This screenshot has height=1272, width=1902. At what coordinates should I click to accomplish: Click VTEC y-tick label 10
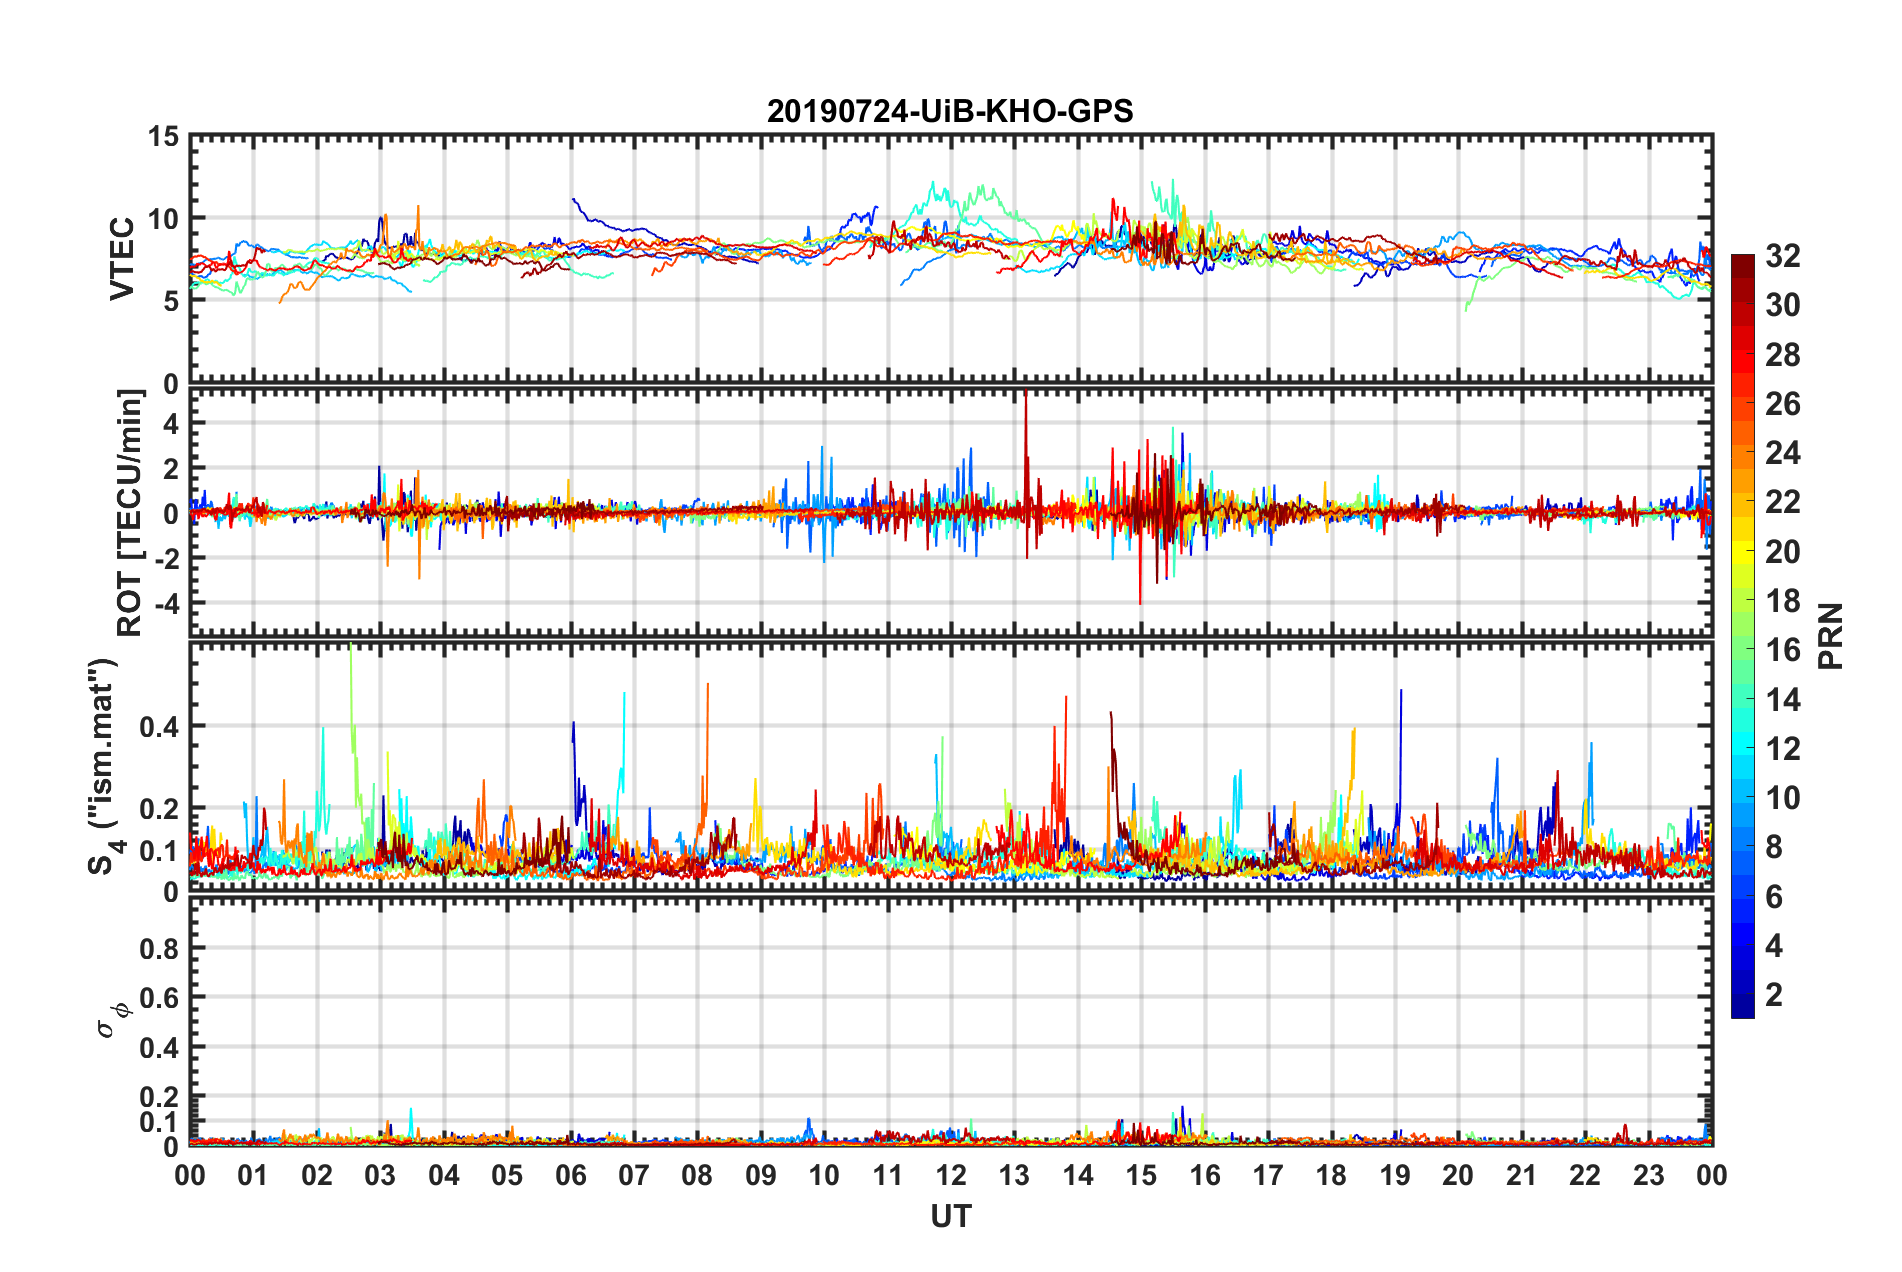(162, 219)
